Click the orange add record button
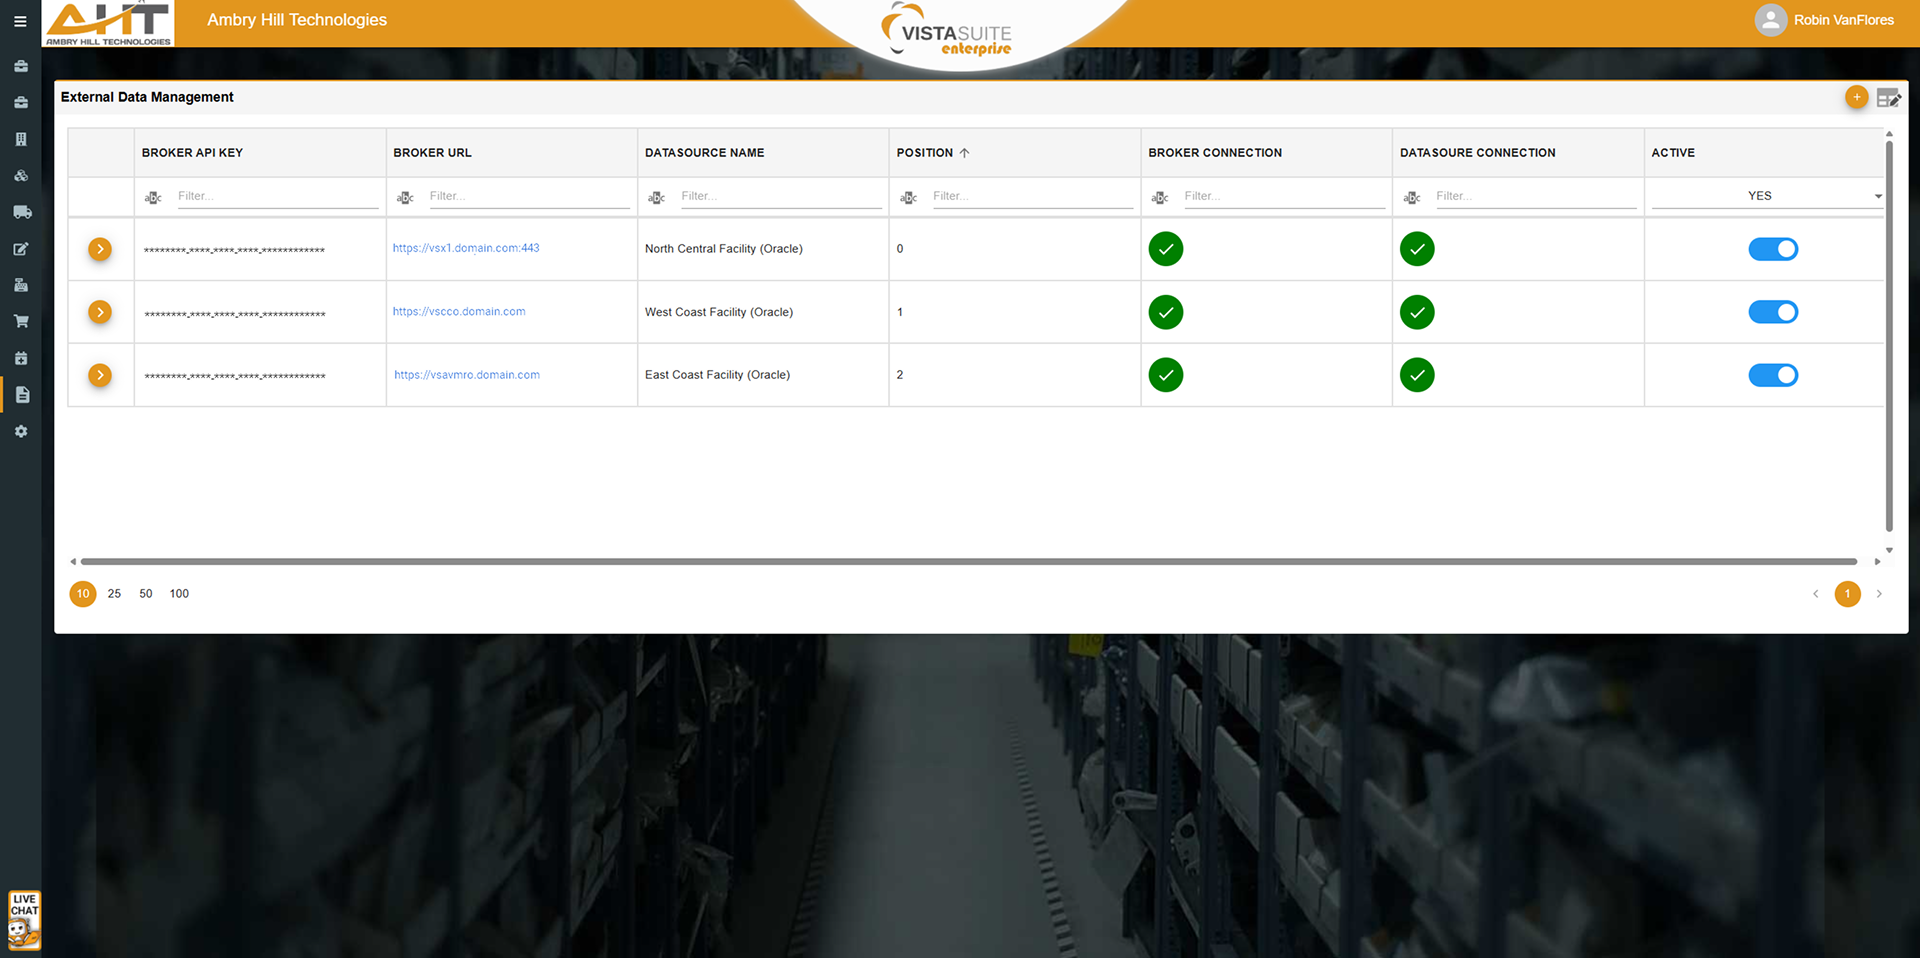Image resolution: width=1920 pixels, height=958 pixels. [x=1856, y=97]
